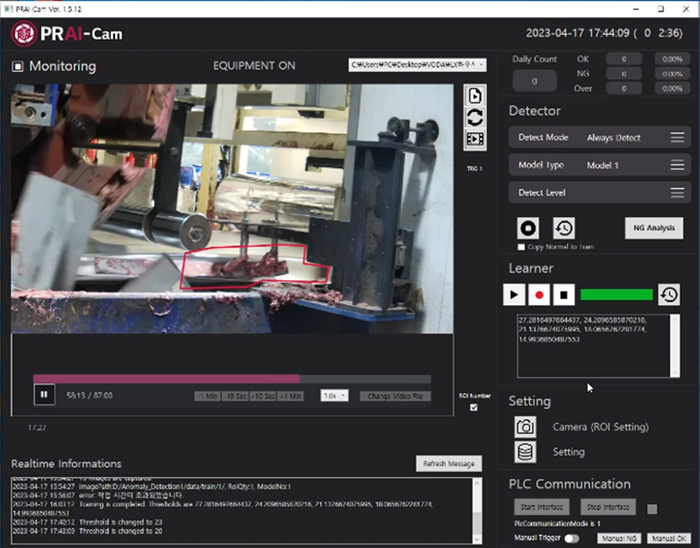
Task: Click the Camera (ROI Setting) label
Action: click(600, 427)
